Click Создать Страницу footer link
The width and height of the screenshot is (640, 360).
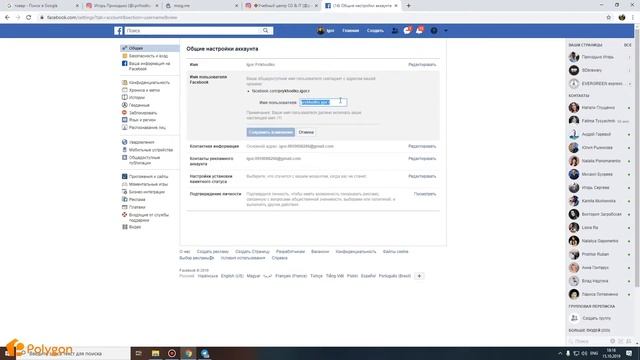point(252,251)
